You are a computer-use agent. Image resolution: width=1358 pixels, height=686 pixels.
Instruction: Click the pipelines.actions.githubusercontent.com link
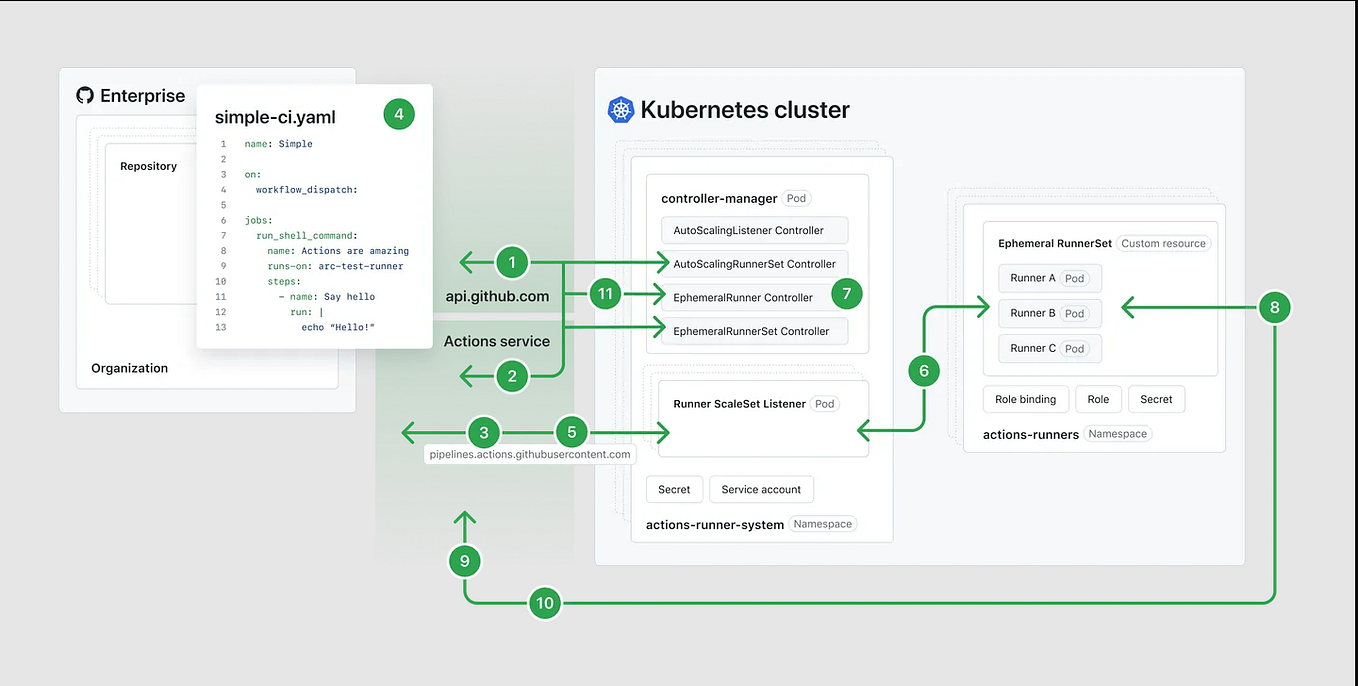[x=528, y=453]
